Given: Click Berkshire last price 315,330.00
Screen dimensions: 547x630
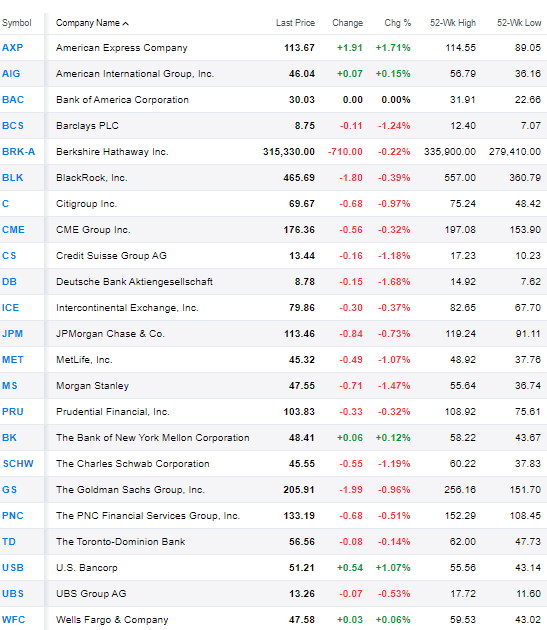Looking at the screenshot, I should pos(289,151).
